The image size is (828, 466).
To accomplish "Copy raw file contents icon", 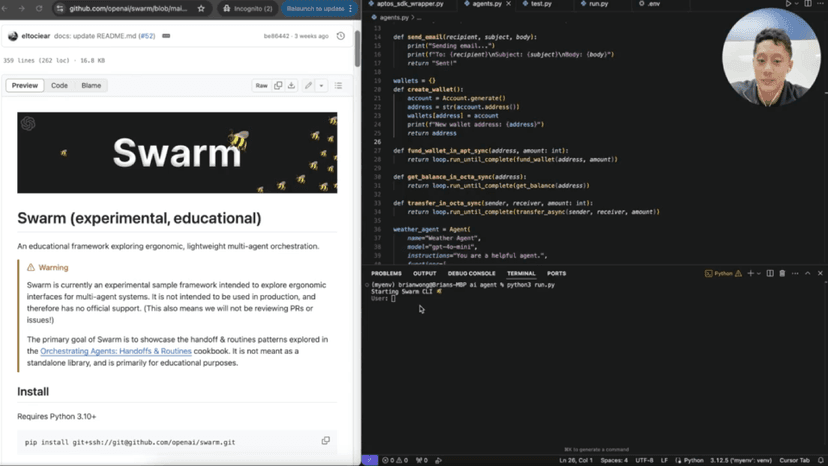I will [278, 86].
